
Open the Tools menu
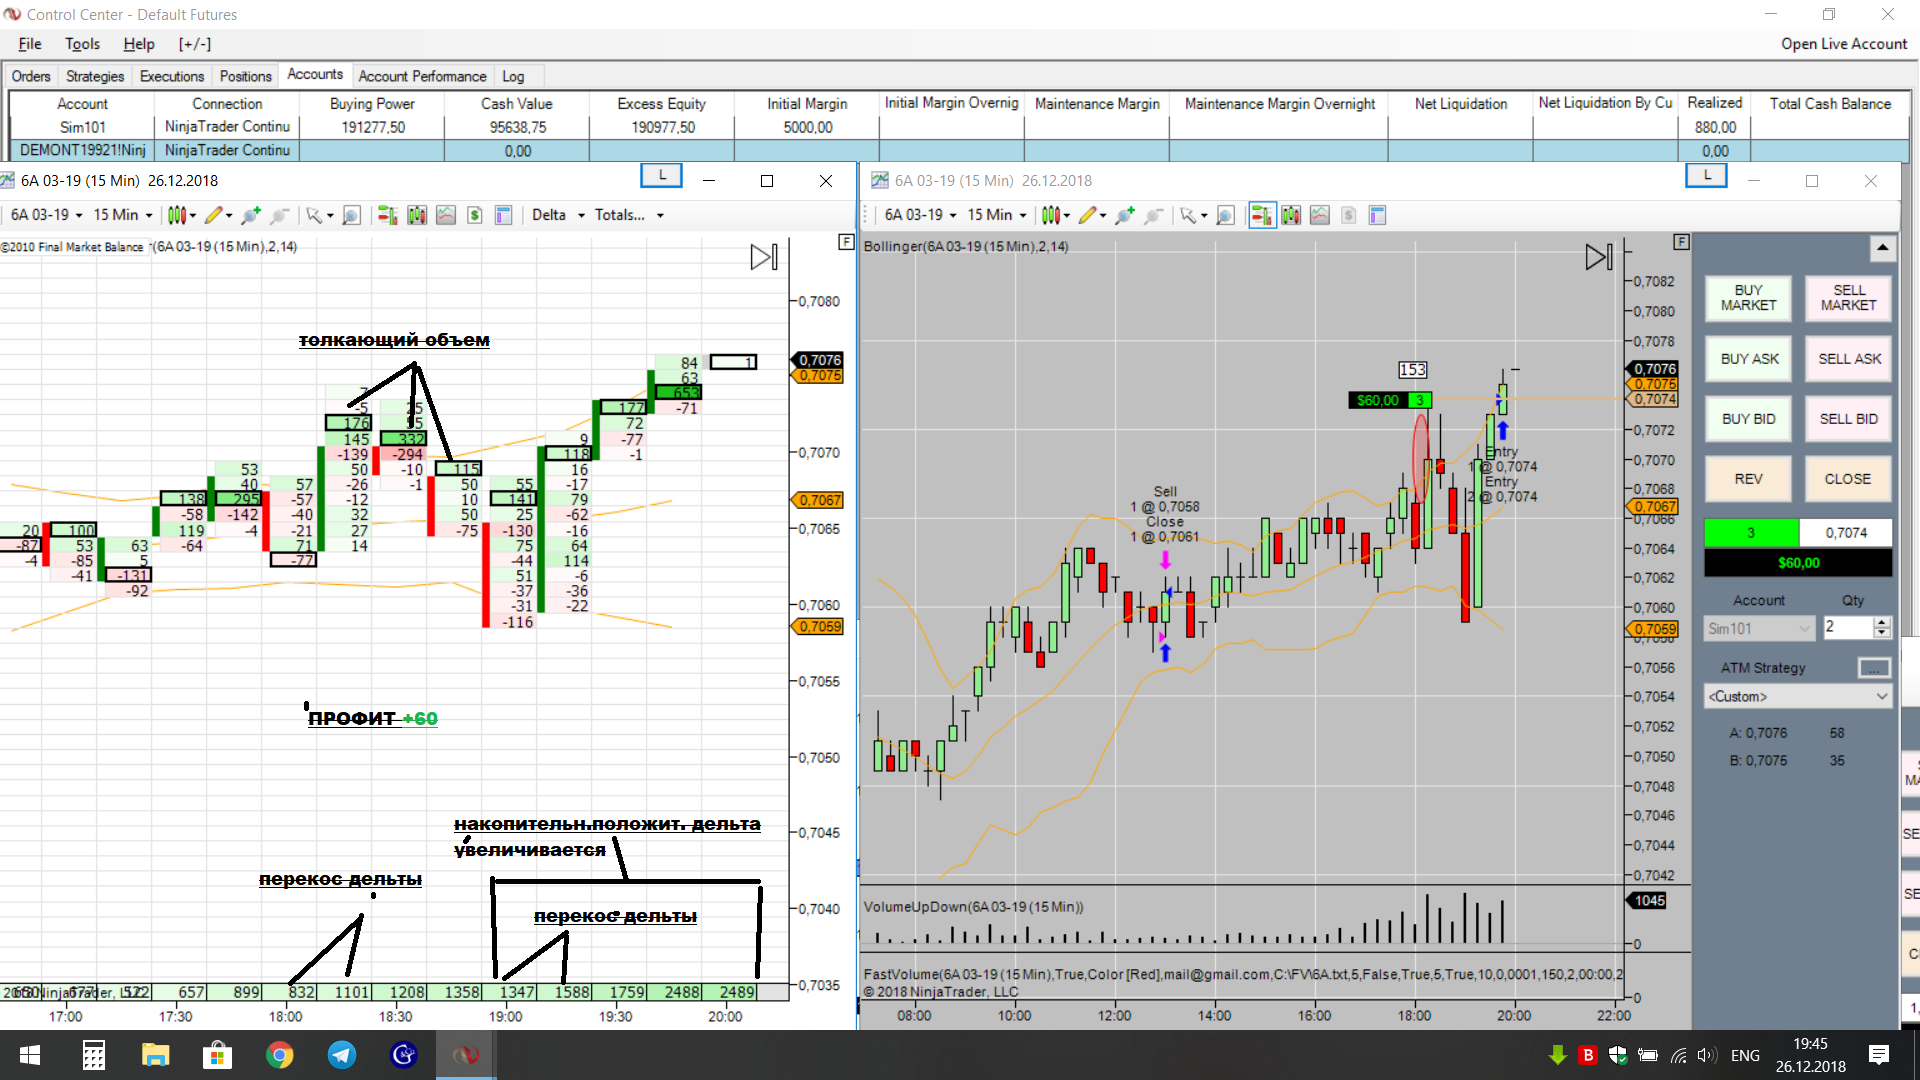pyautogui.click(x=82, y=44)
